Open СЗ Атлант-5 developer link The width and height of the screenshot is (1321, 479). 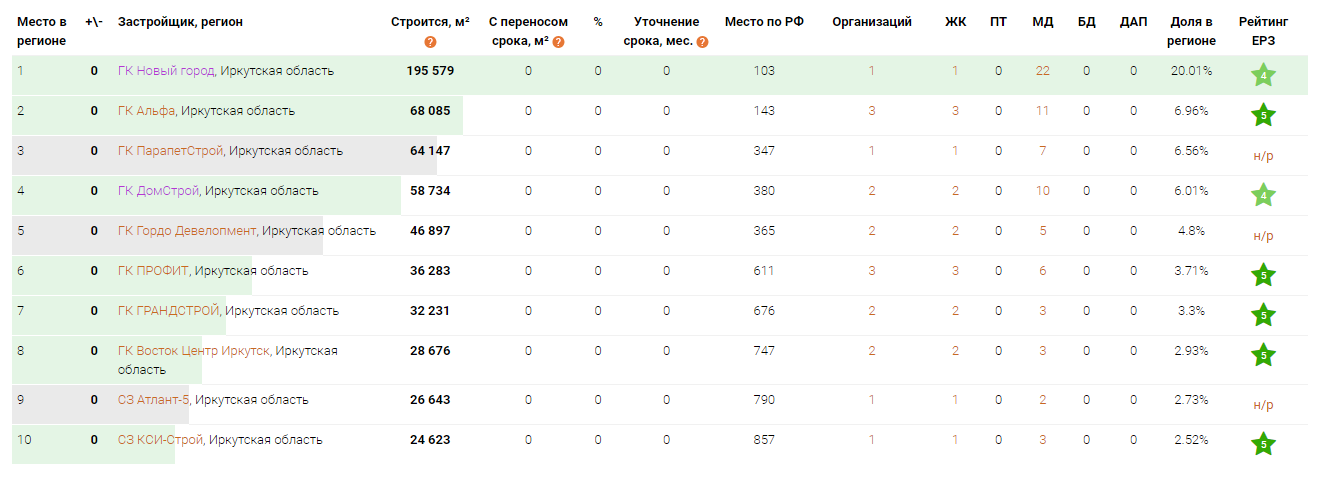tap(153, 400)
